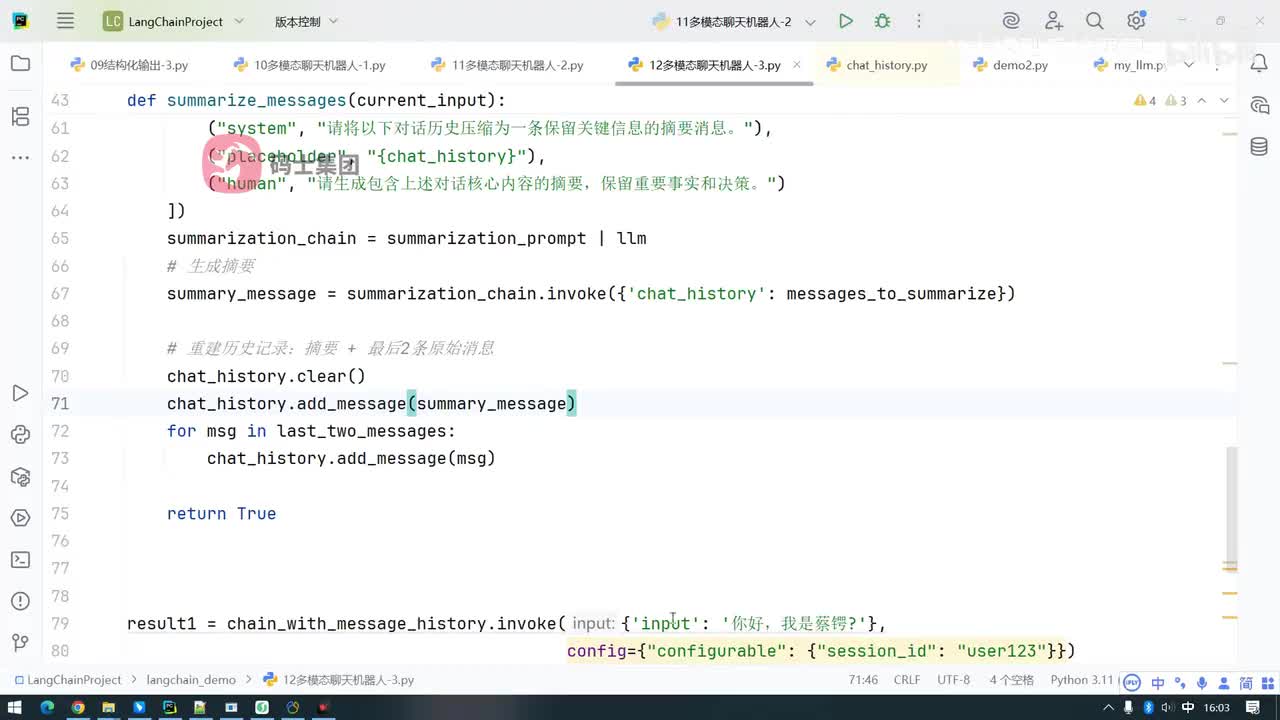1280x720 pixels.
Task: Open the Structure tool window
Action: pos(20,117)
